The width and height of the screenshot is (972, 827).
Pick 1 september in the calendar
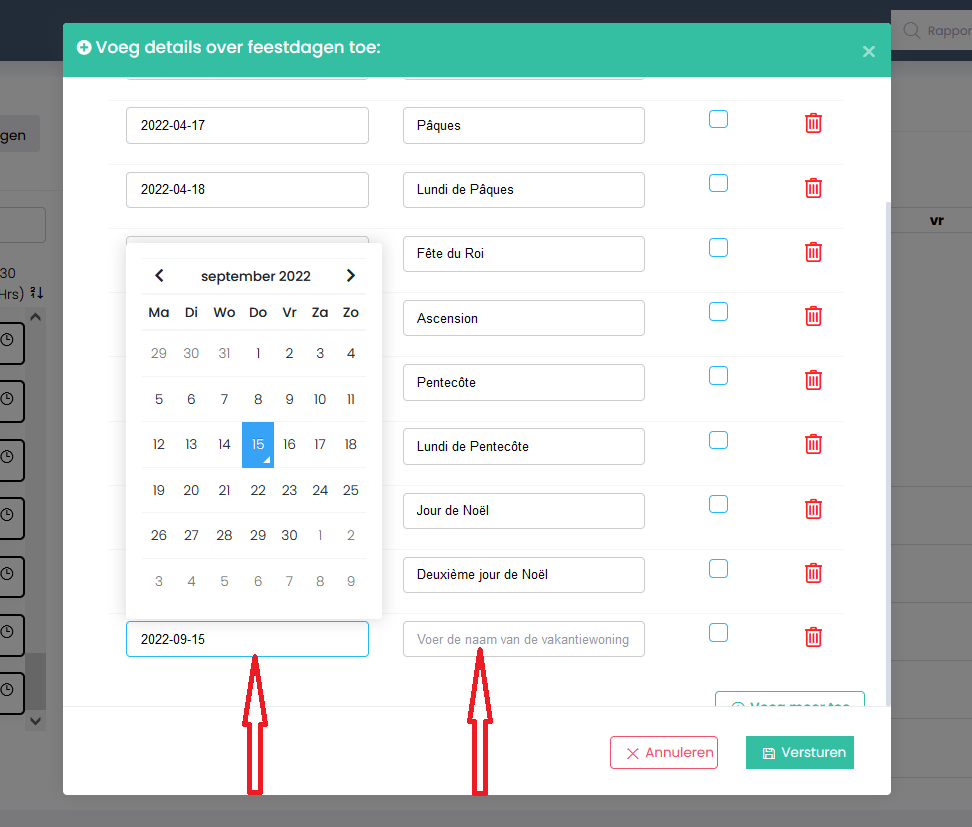tap(258, 353)
